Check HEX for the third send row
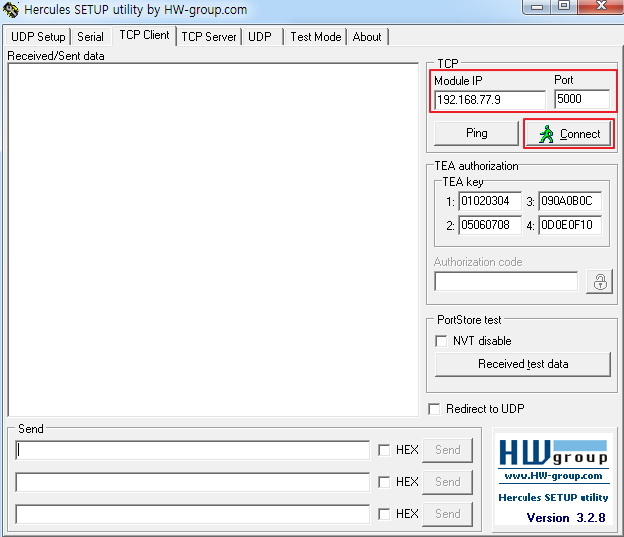 (x=384, y=514)
